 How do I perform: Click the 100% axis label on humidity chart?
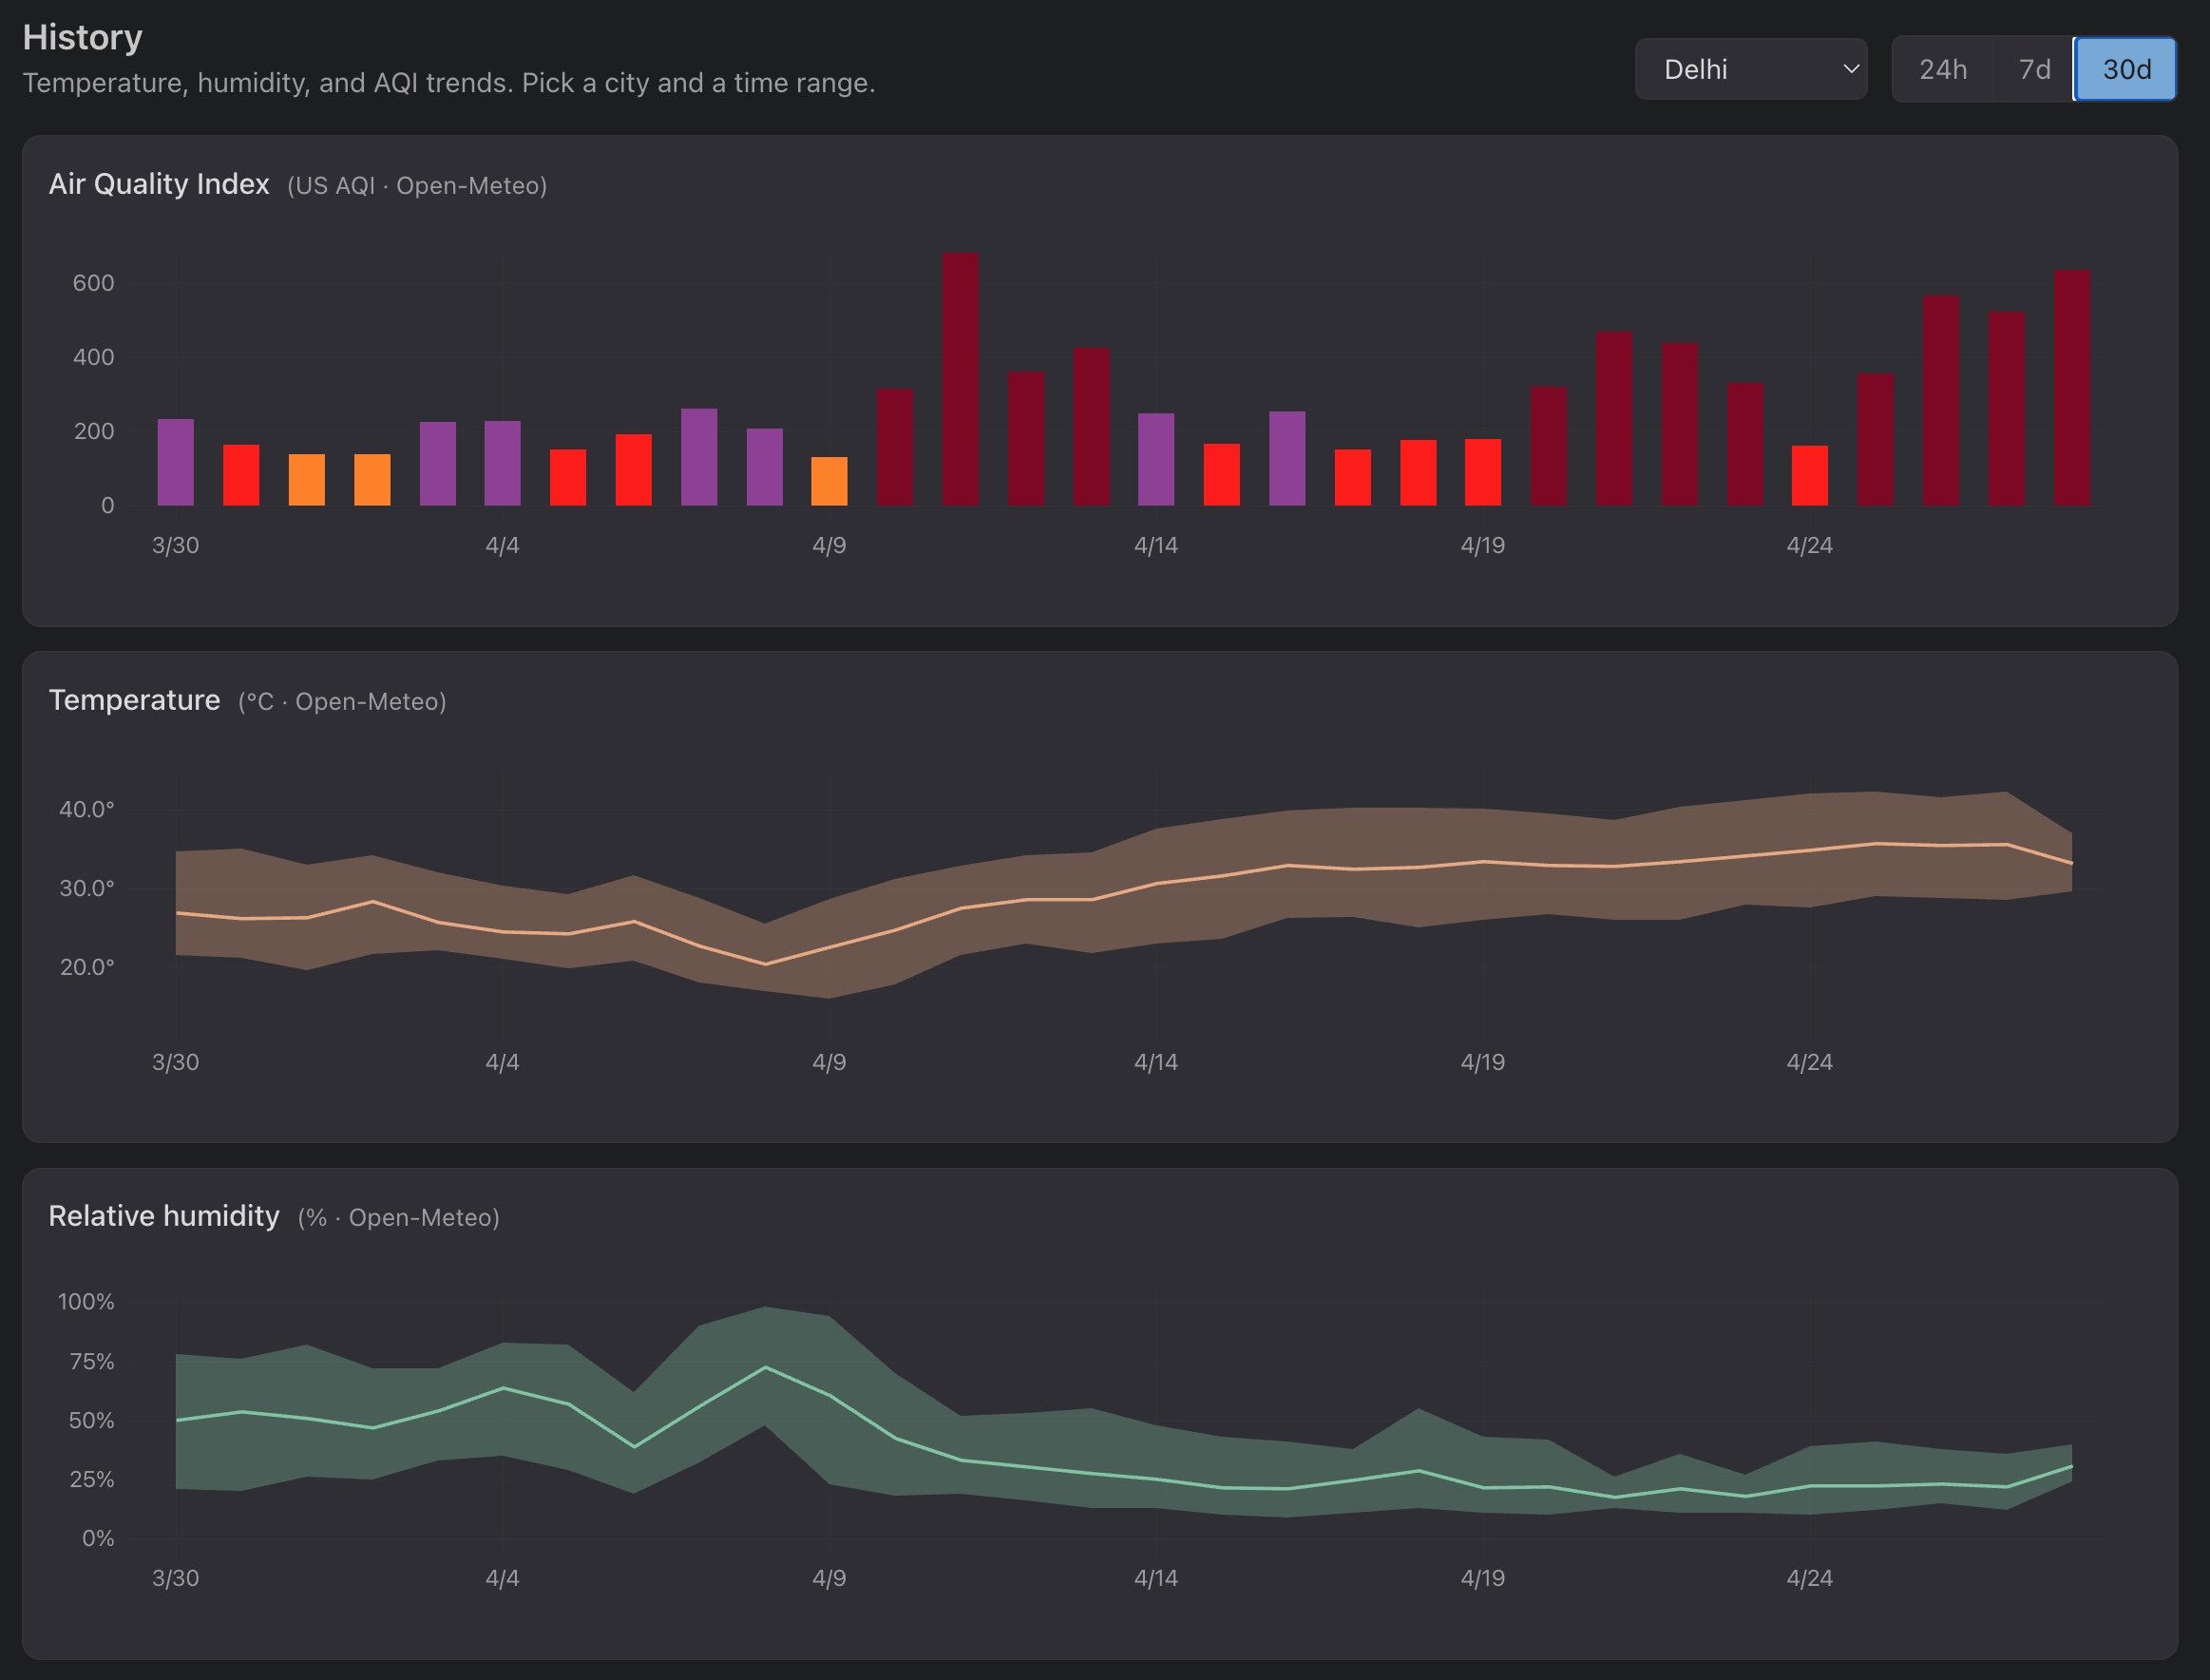[85, 1303]
